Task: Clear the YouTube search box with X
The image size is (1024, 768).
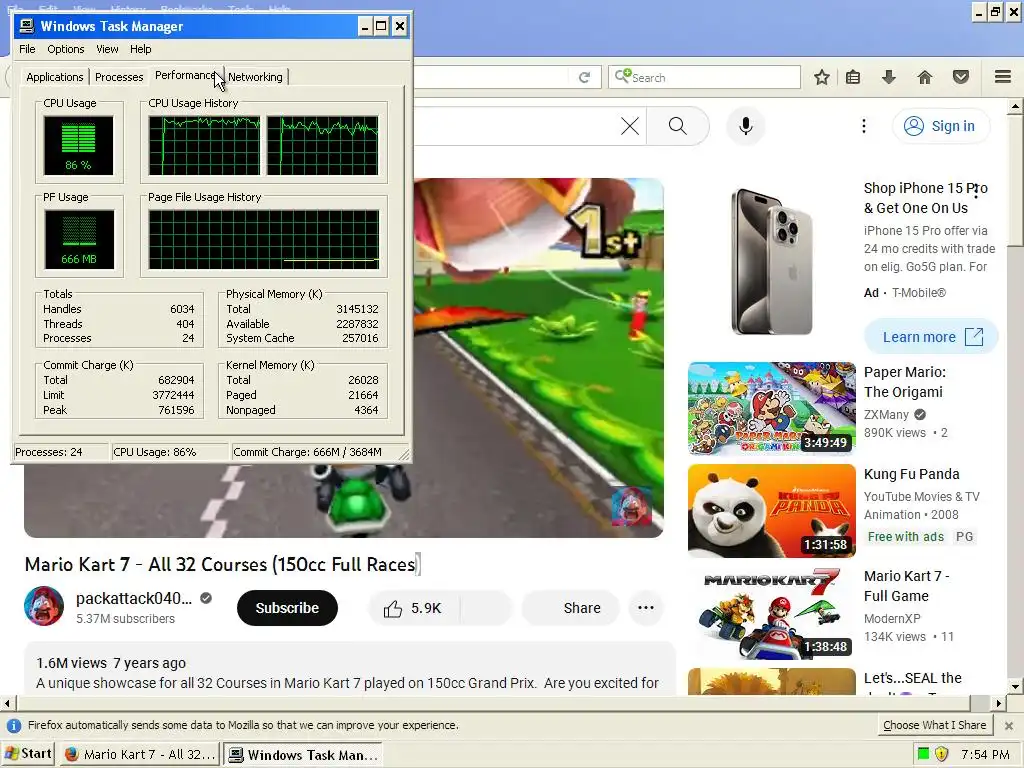Action: point(630,125)
